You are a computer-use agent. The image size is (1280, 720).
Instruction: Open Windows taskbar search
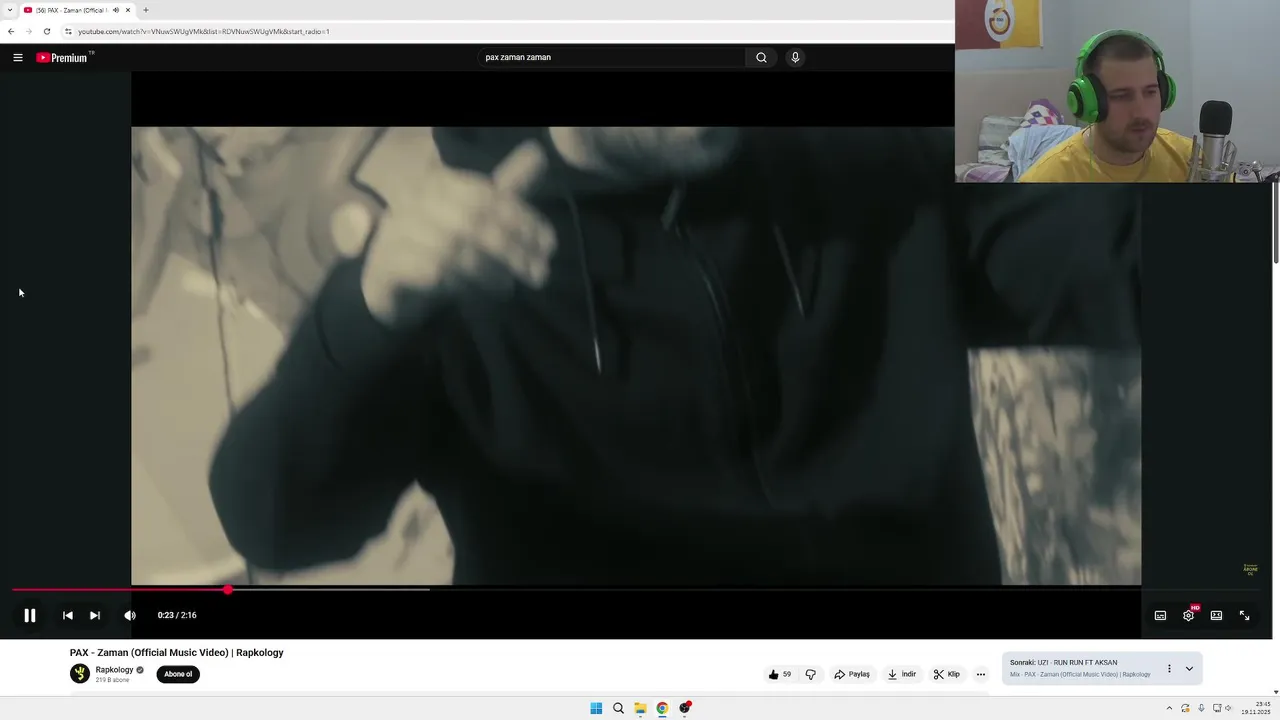(x=618, y=708)
